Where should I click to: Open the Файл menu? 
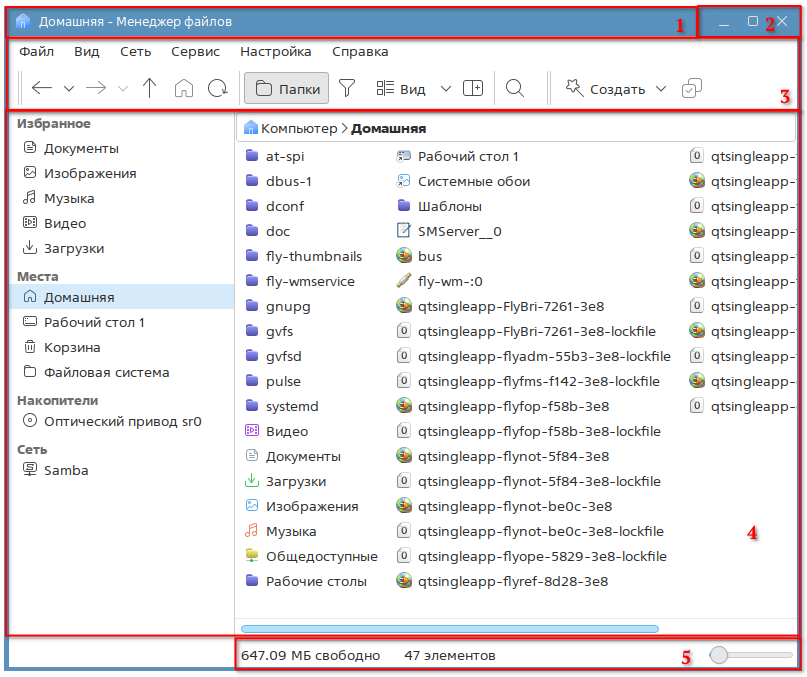[x=36, y=51]
